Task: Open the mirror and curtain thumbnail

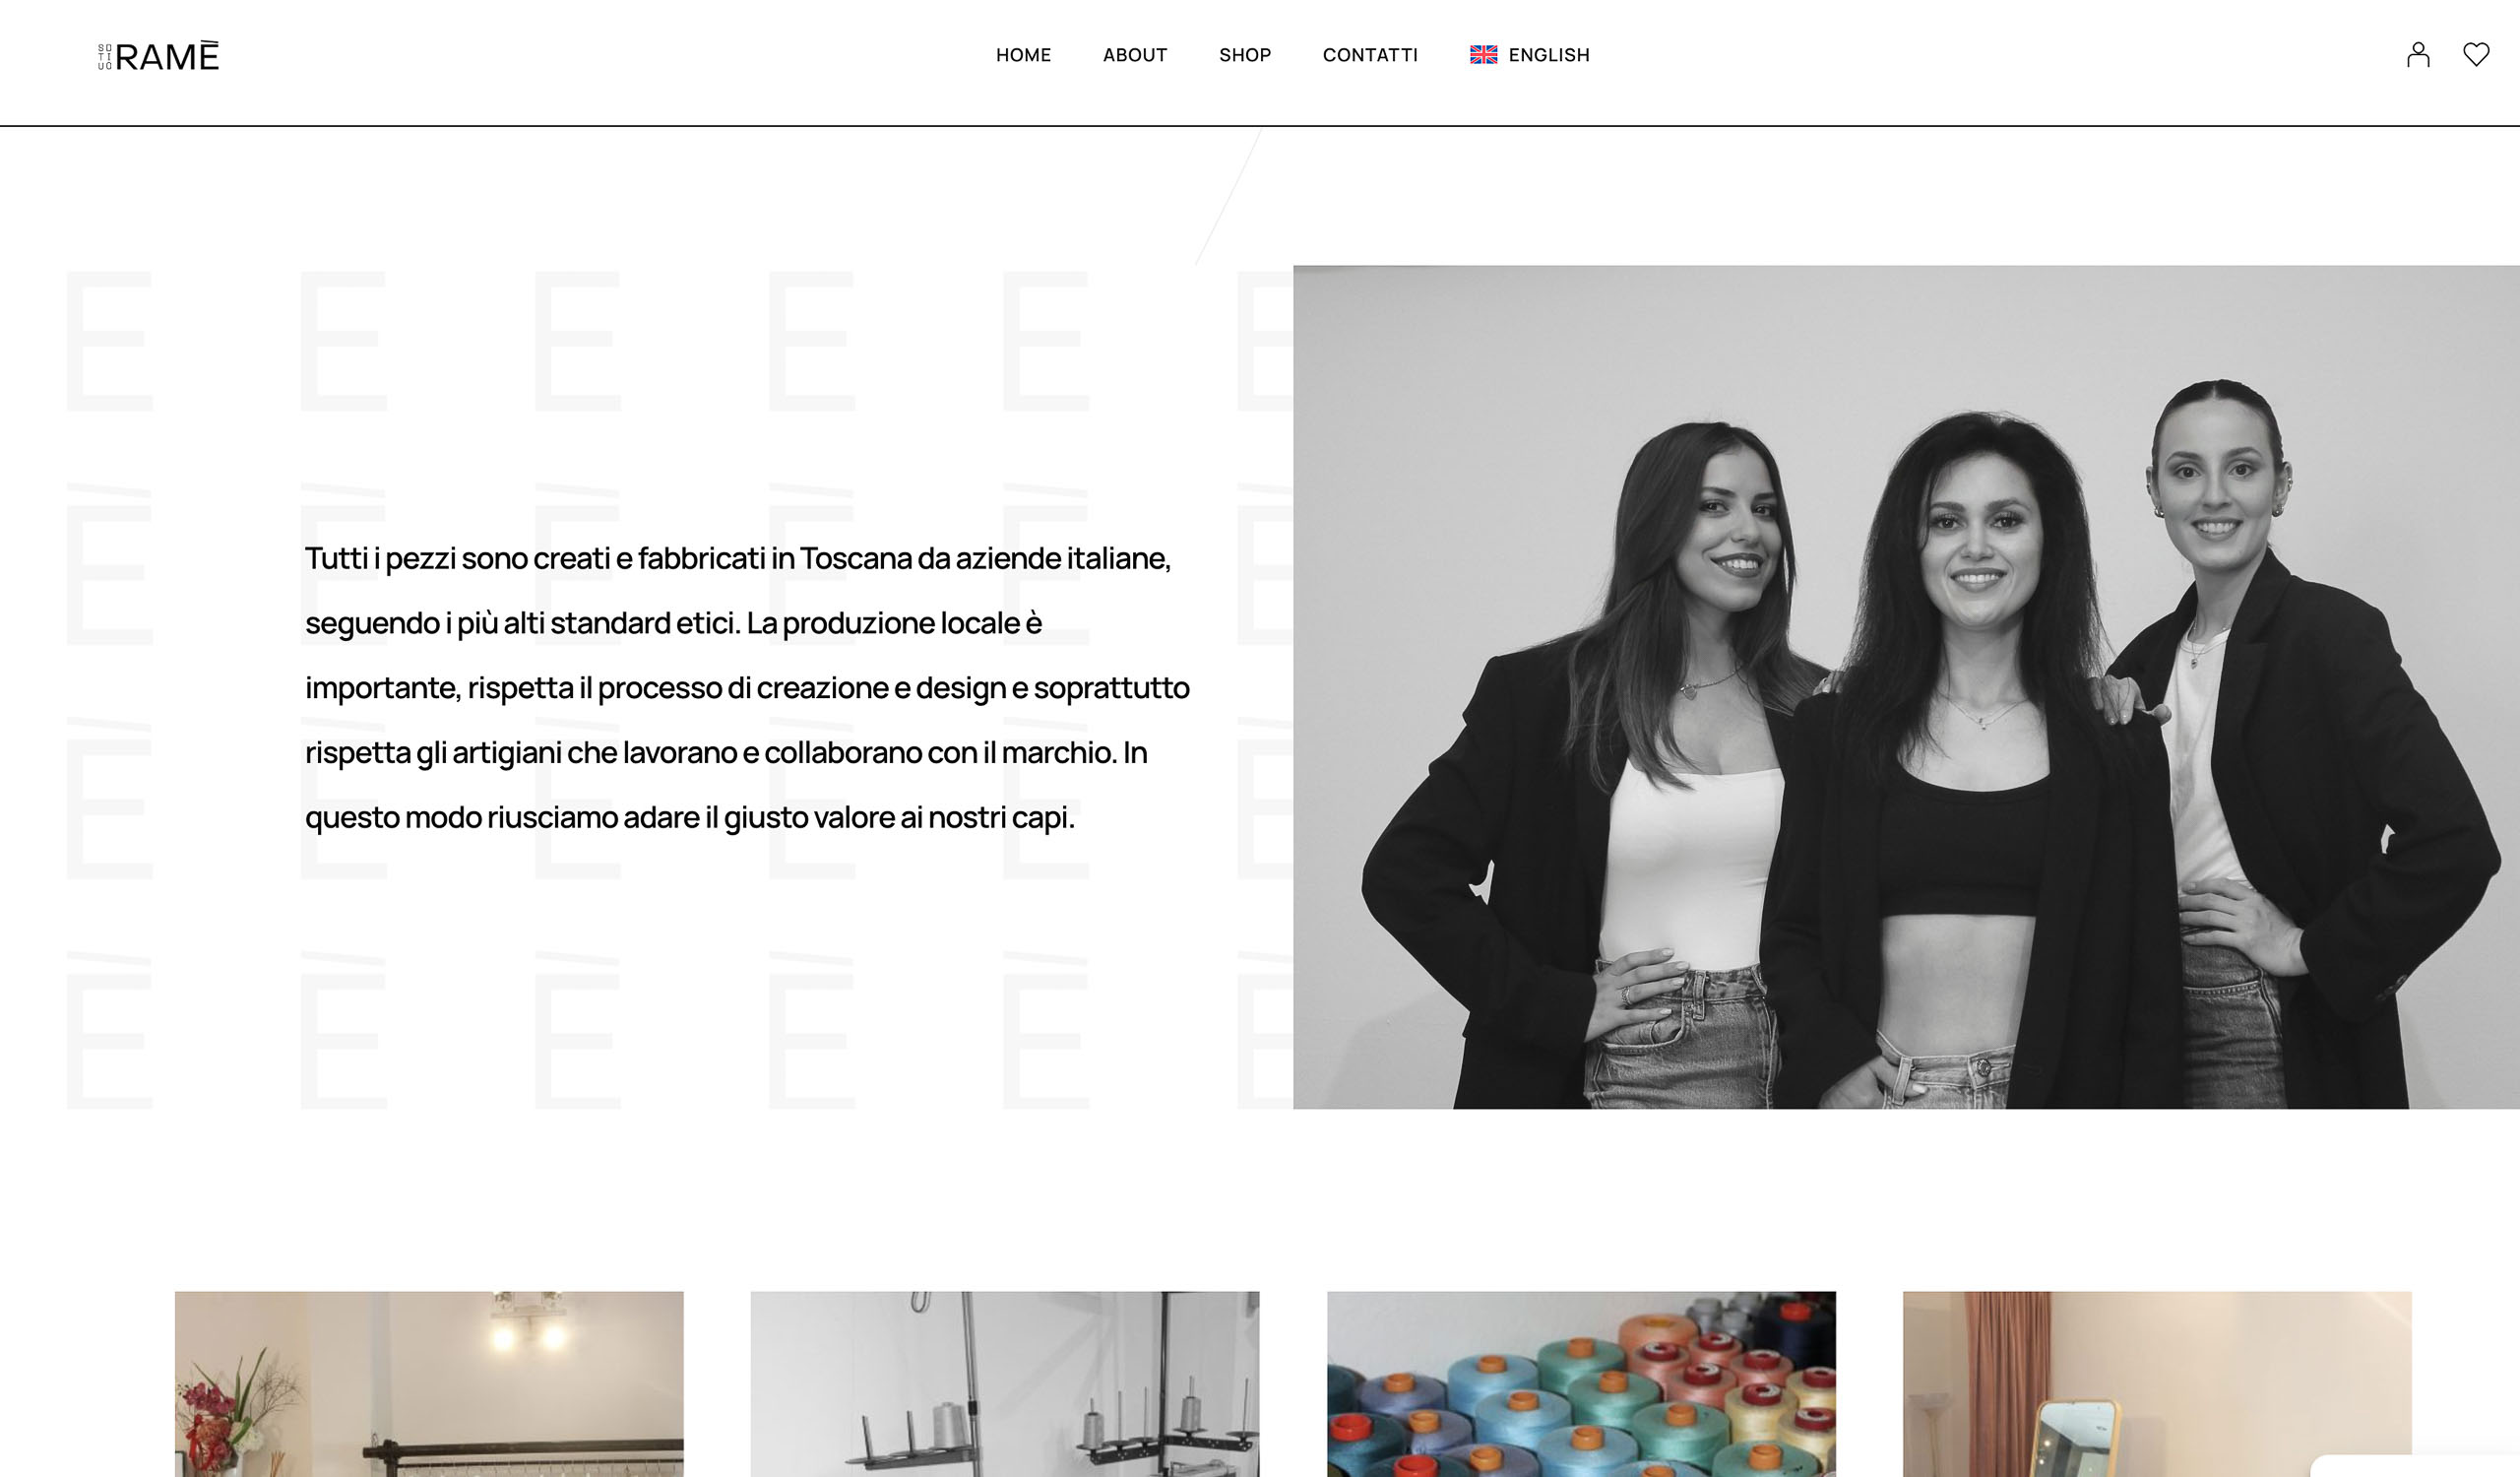Action: tap(2157, 1384)
